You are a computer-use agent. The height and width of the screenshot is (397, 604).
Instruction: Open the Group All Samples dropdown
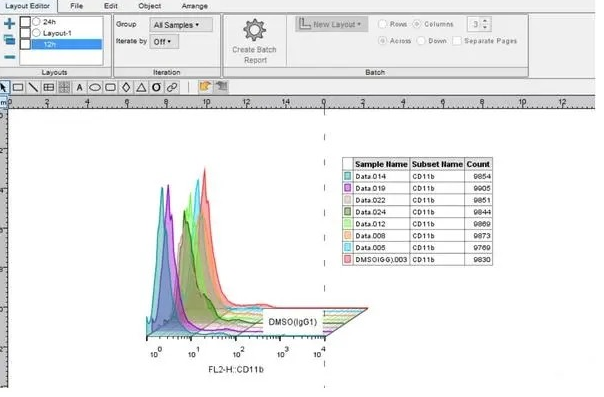pyautogui.click(x=181, y=25)
